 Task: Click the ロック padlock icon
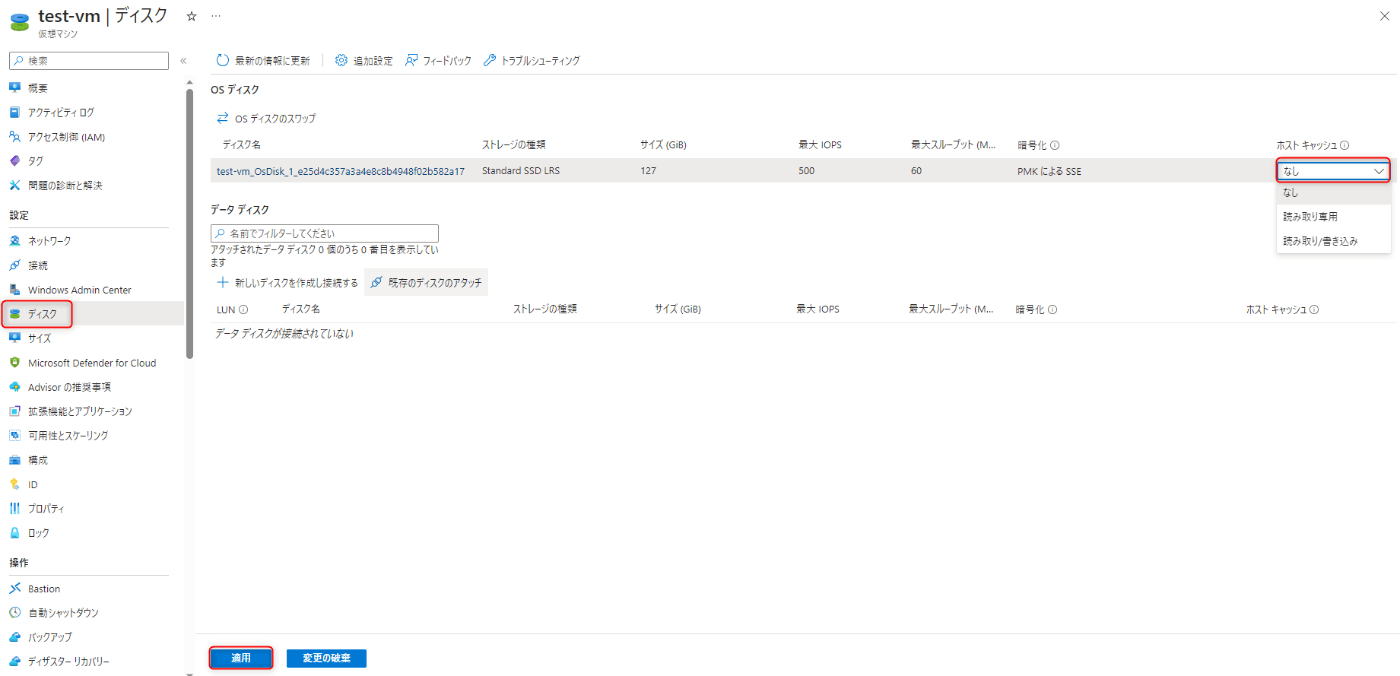15,533
